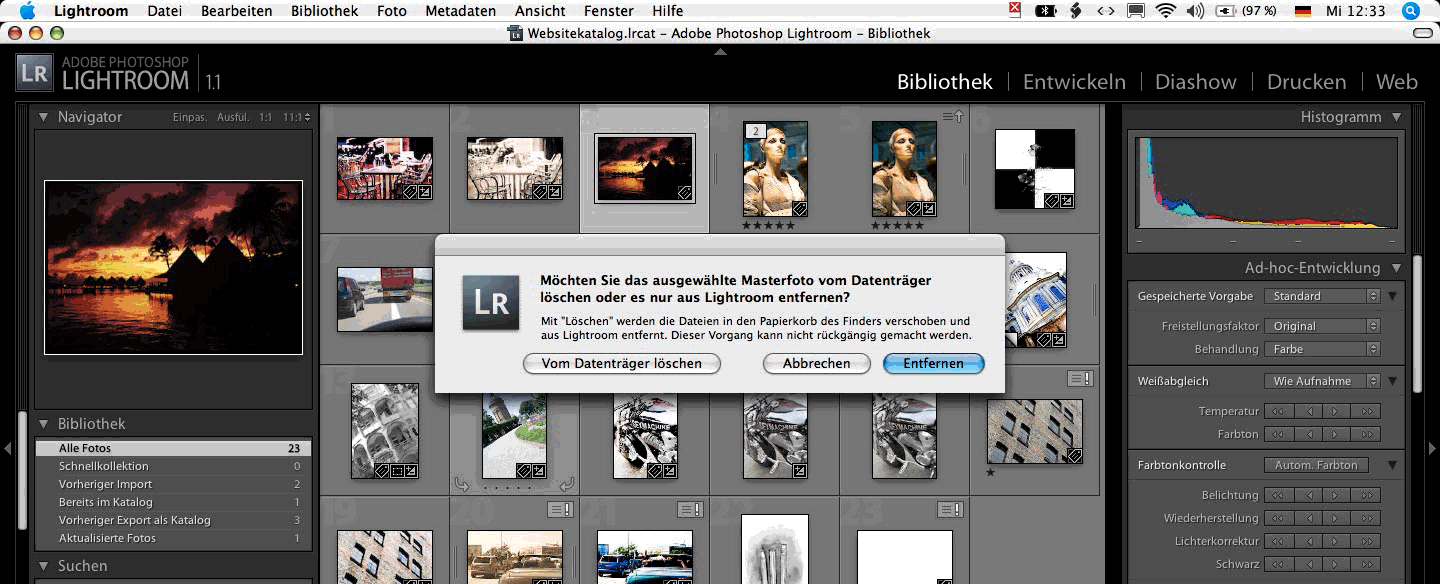Click the Autom. Farbton button
This screenshot has width=1440, height=584.
pyautogui.click(x=1316, y=465)
